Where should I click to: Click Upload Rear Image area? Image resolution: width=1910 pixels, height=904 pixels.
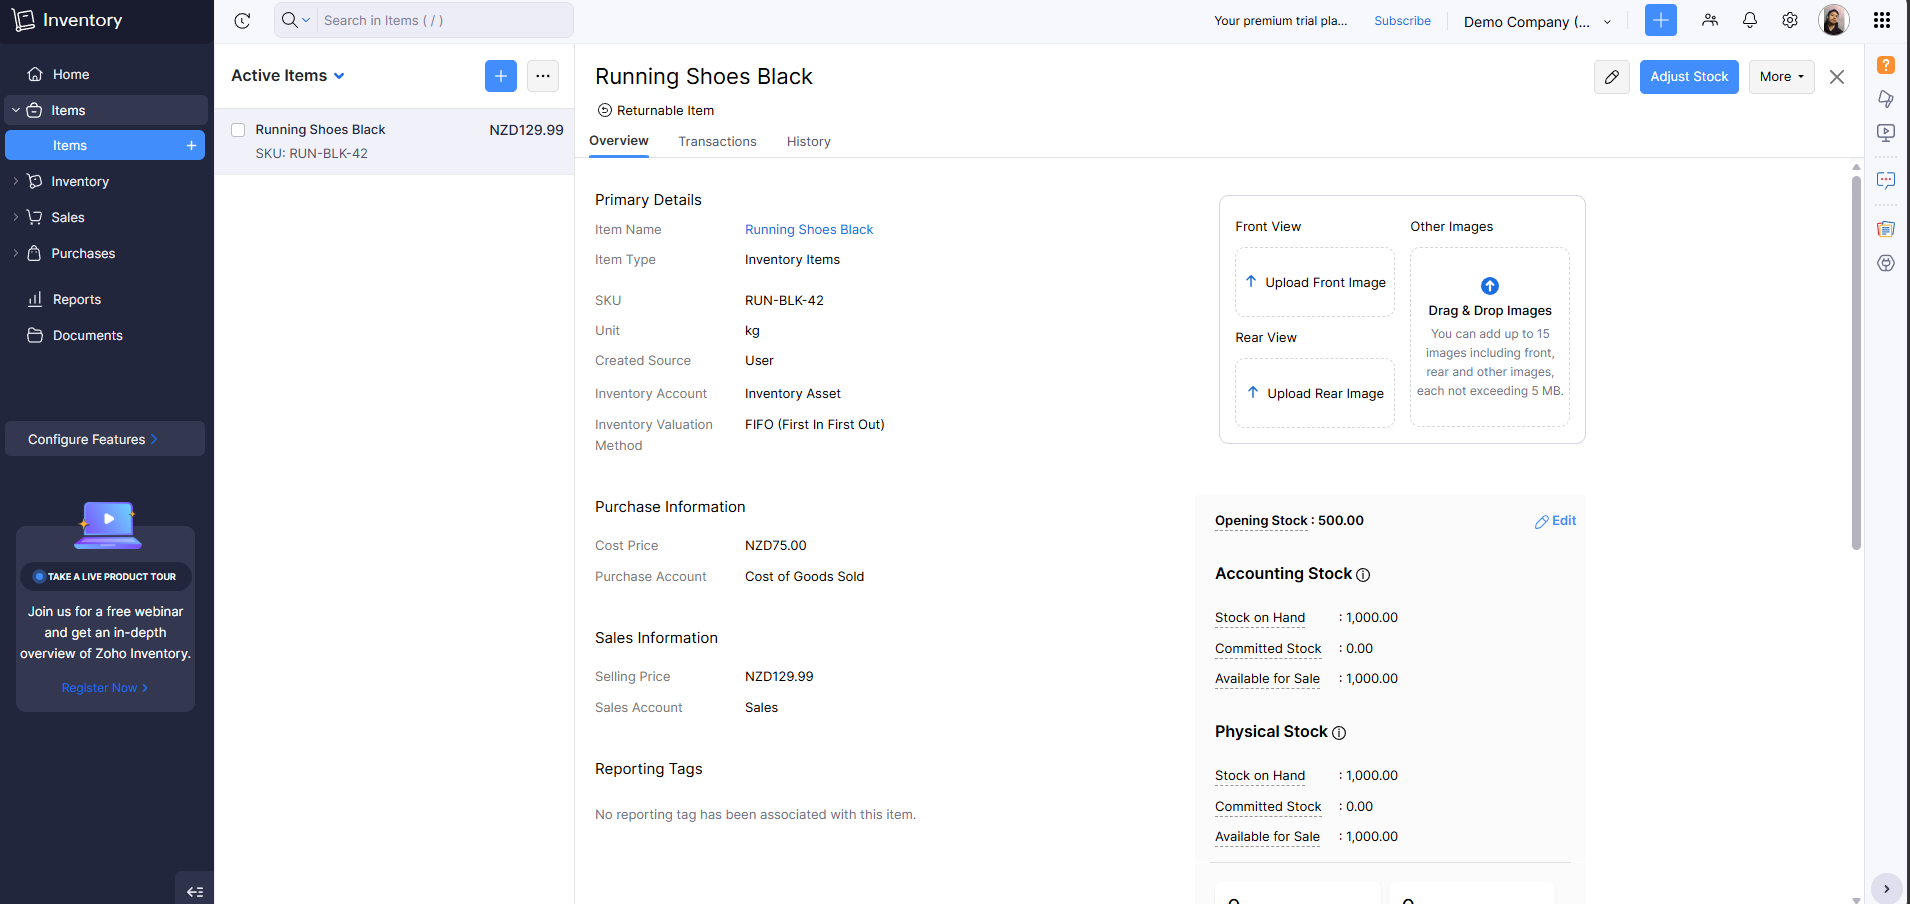click(x=1315, y=393)
